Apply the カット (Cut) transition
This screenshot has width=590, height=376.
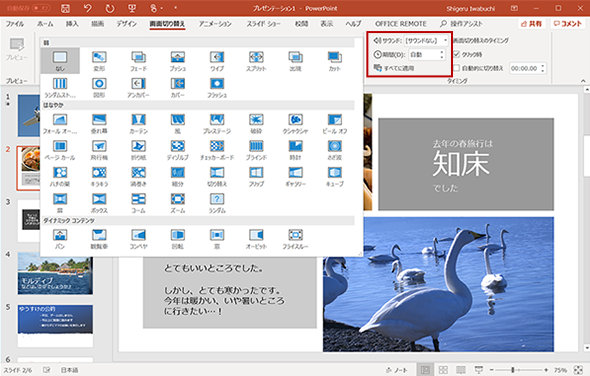(x=335, y=61)
